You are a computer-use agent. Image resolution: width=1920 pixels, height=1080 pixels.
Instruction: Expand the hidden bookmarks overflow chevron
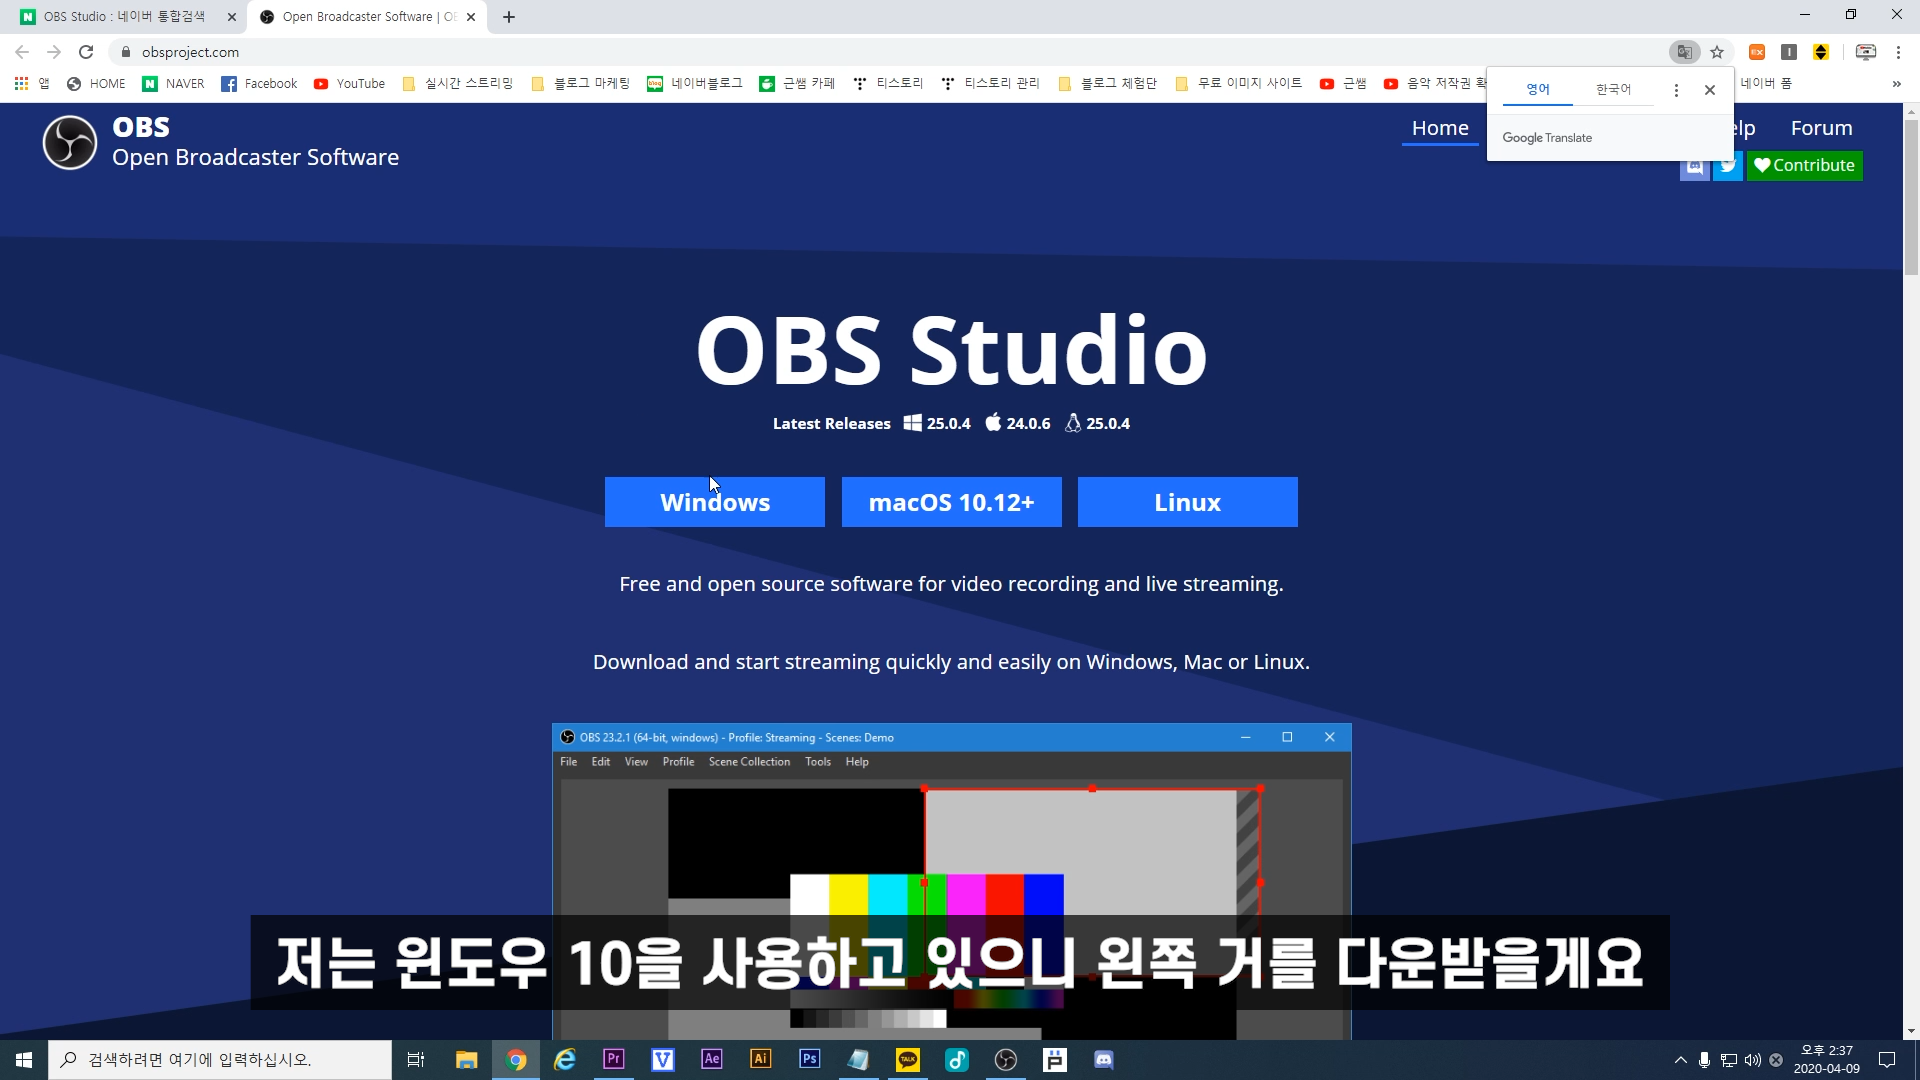(1896, 84)
